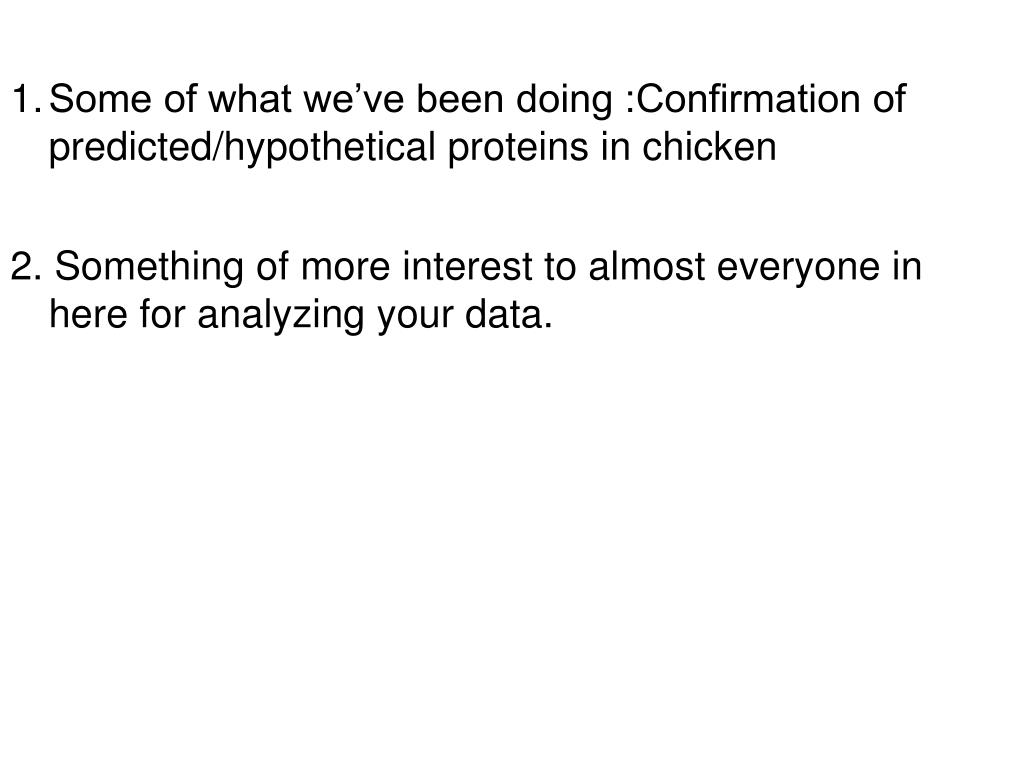1024x768 pixels.
Task: Click the word "Something" in item two
Action: click(x=149, y=269)
